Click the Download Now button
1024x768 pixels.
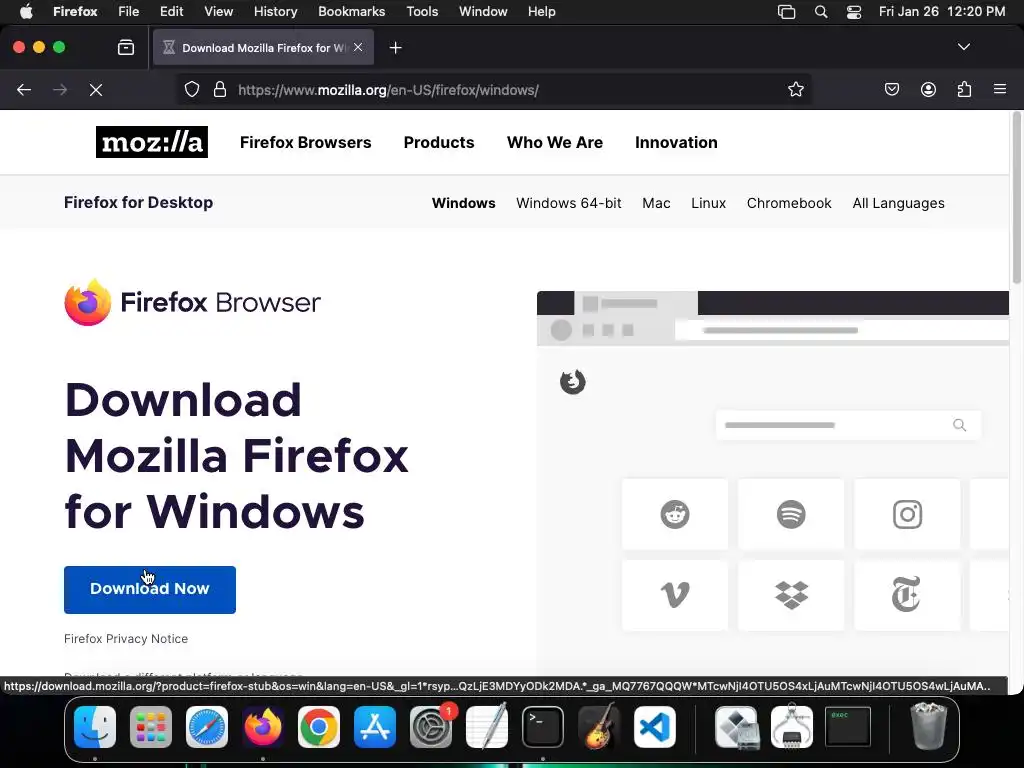click(150, 590)
